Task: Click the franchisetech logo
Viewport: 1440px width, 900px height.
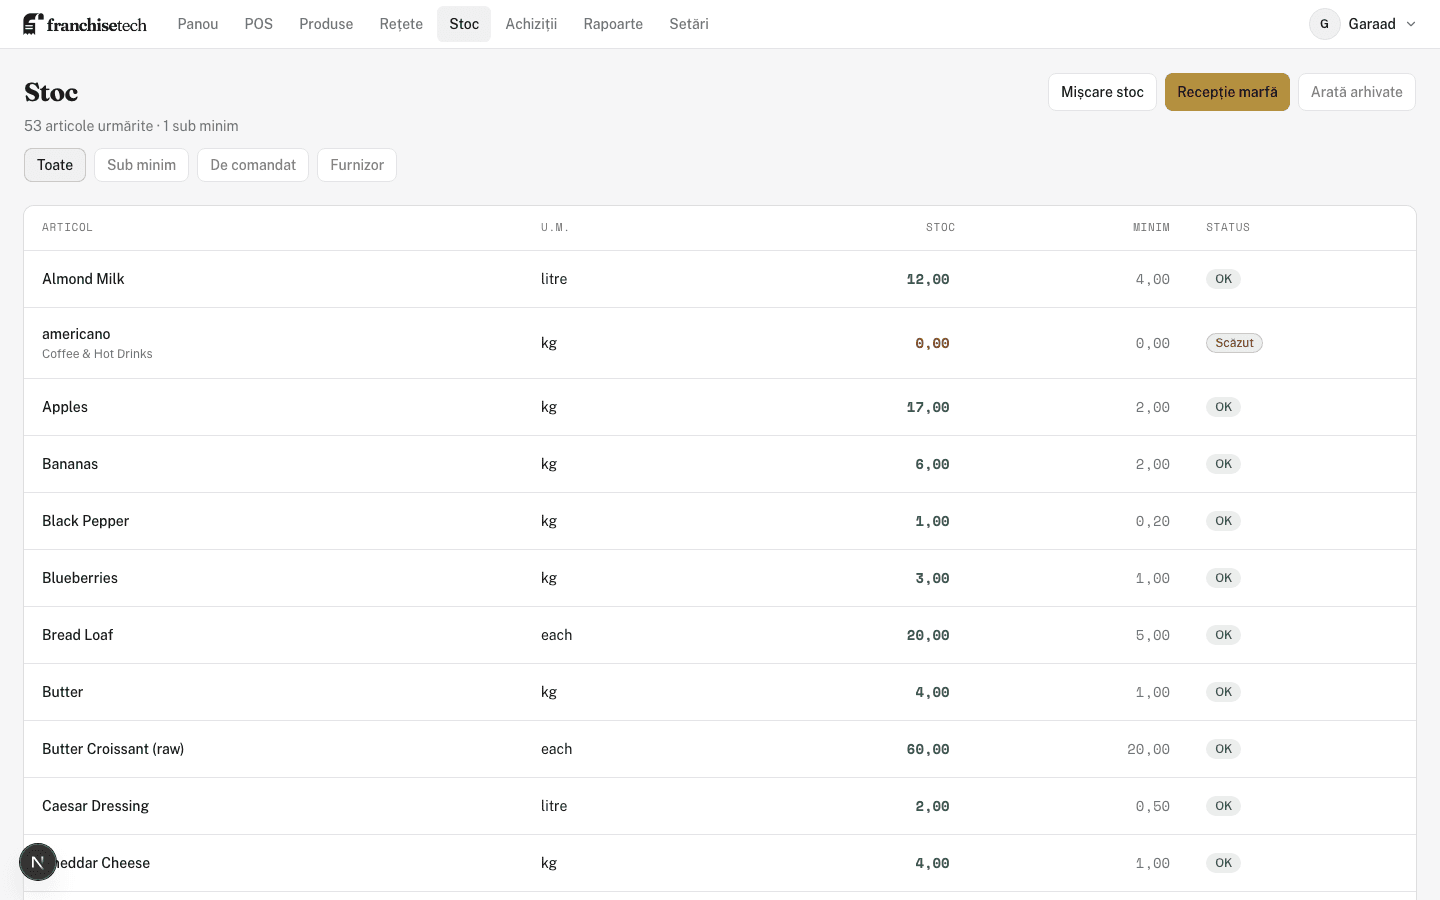Action: (85, 24)
